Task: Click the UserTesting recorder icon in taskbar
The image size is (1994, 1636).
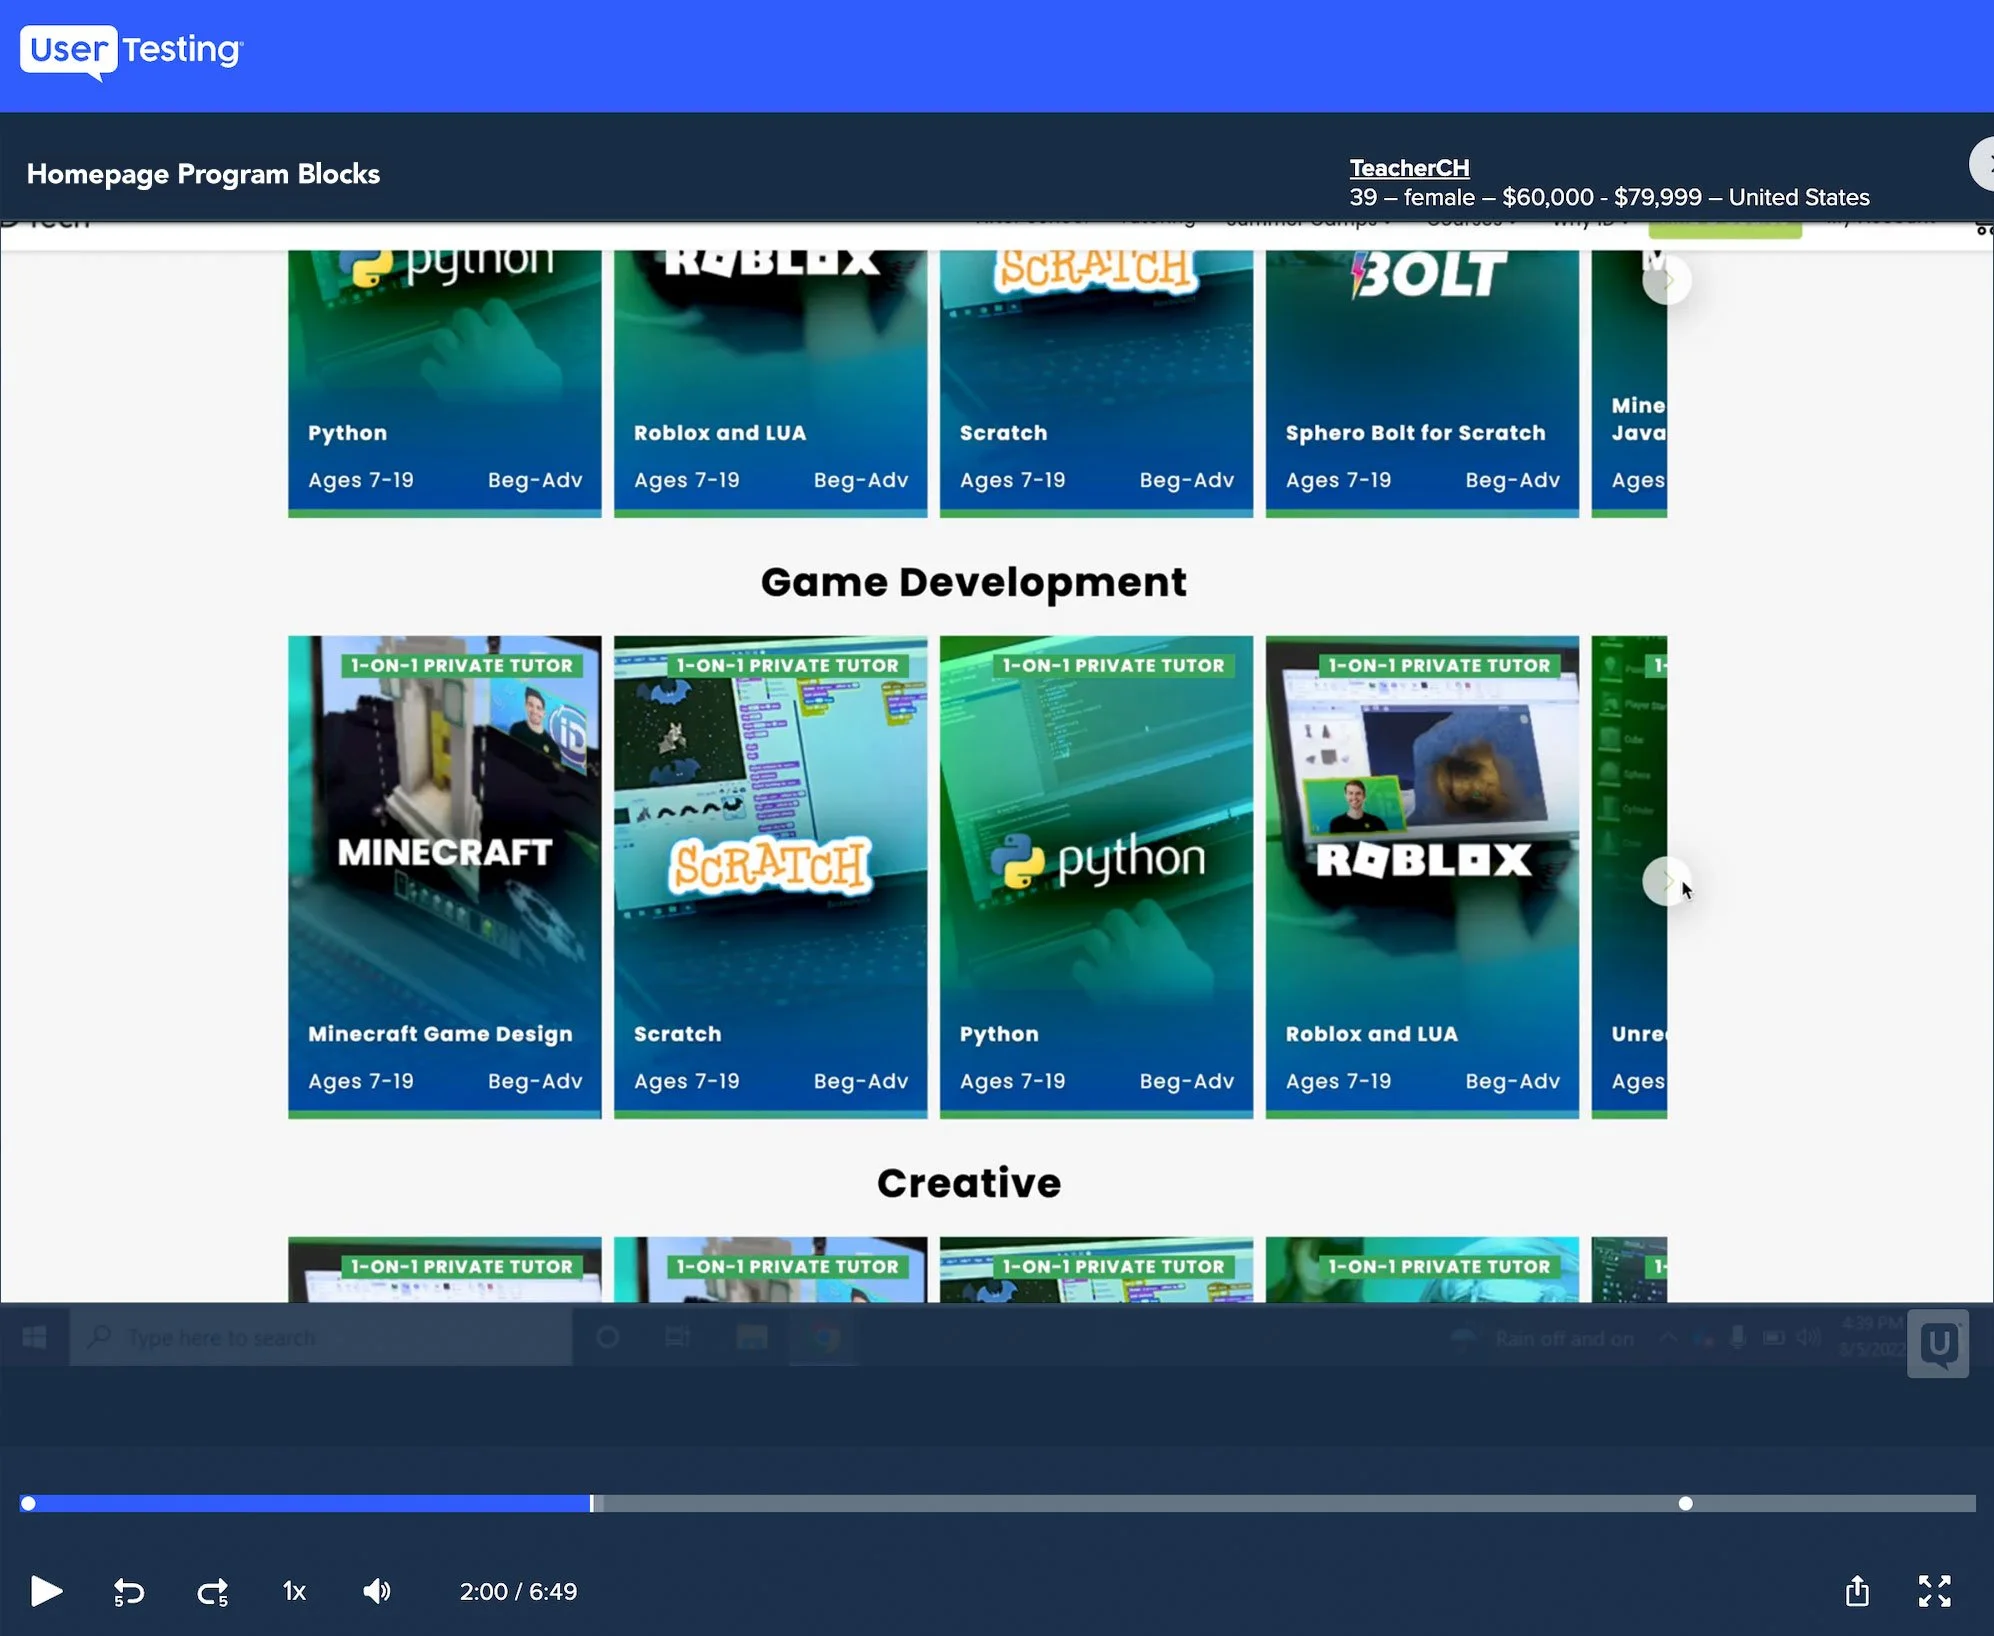Action: coord(1937,1343)
